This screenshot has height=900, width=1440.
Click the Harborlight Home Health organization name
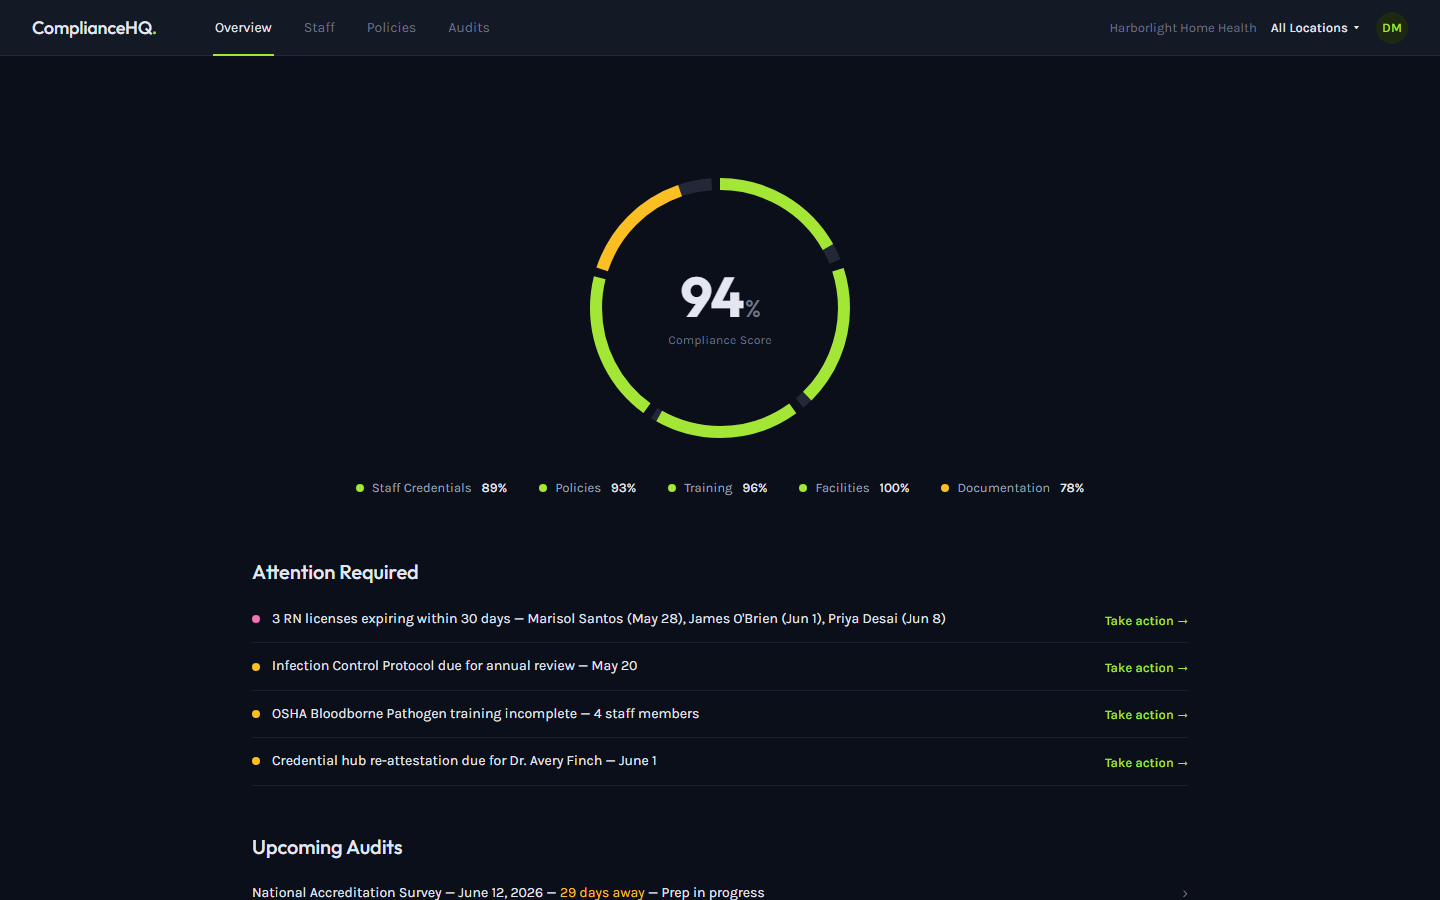coord(1183,28)
